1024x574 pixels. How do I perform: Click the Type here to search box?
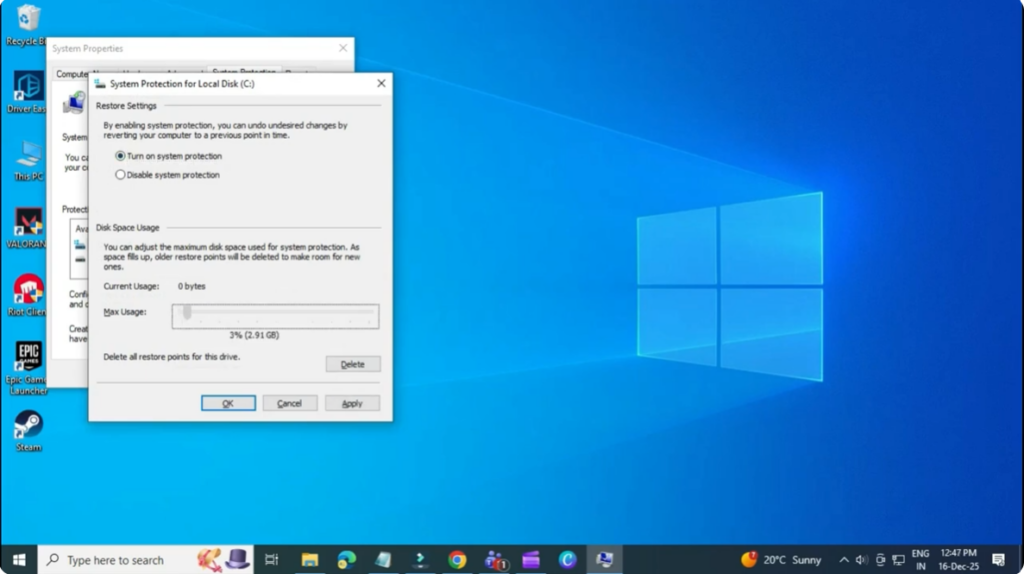[x=145, y=560]
